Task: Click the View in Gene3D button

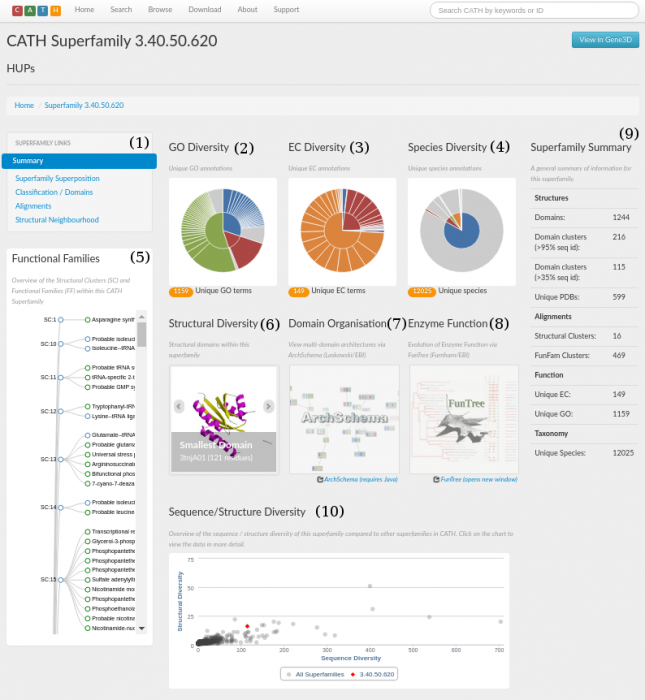Action: pos(605,40)
